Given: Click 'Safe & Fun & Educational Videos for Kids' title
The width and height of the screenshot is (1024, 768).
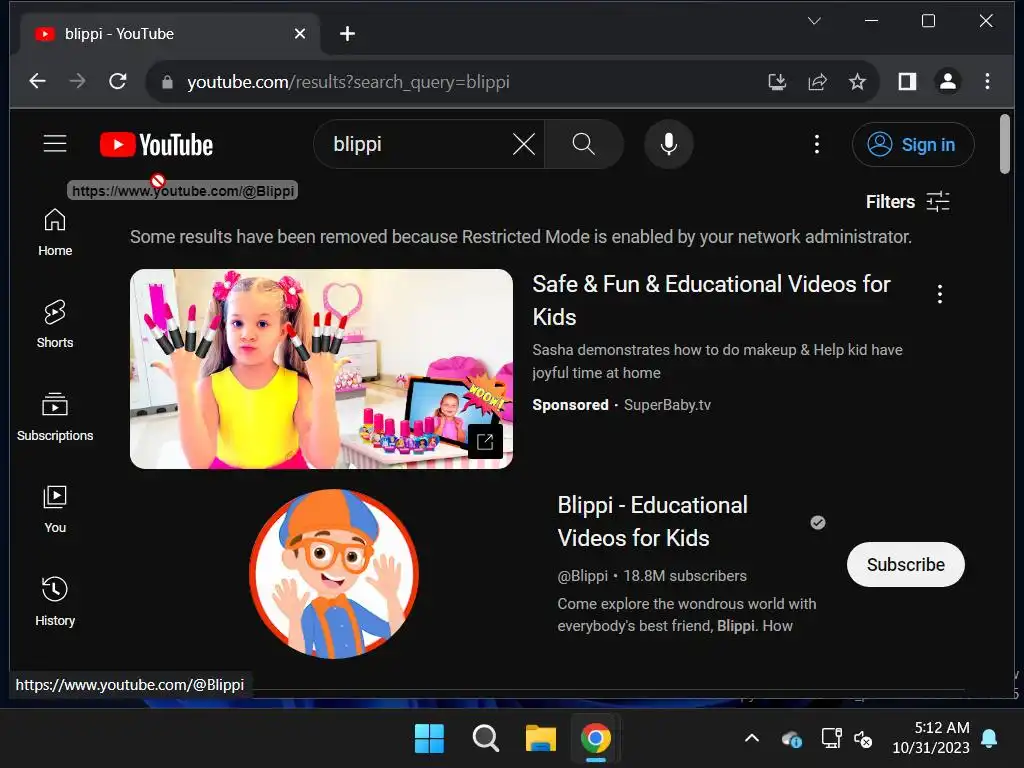Looking at the screenshot, I should point(711,300).
